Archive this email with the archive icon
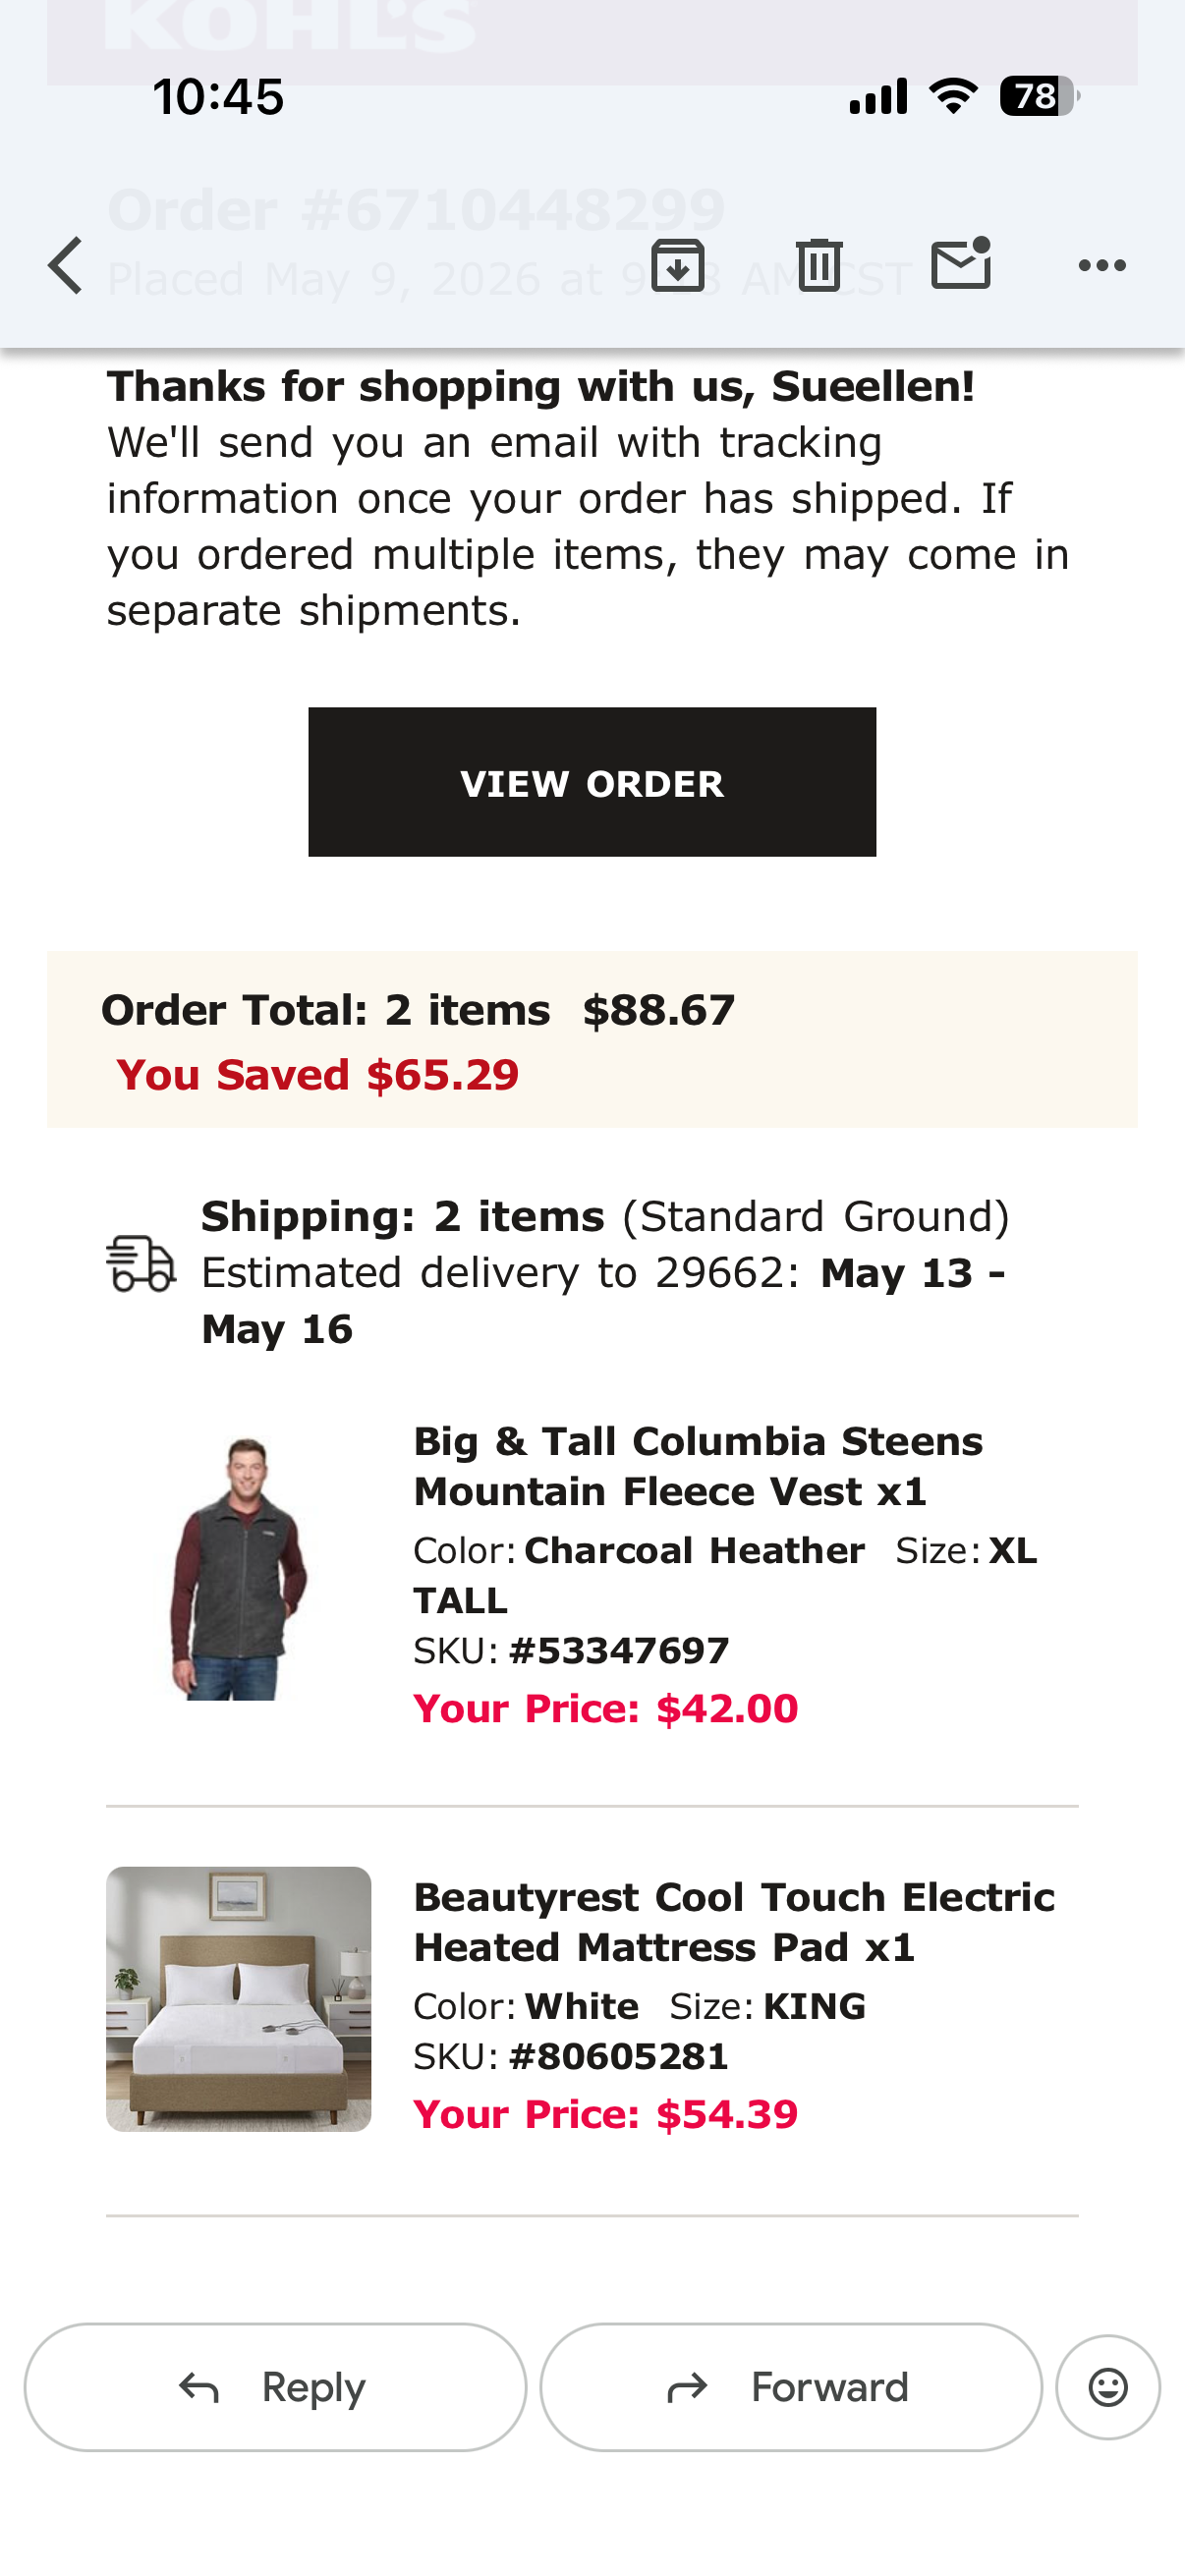This screenshot has width=1185, height=2576. pyautogui.click(x=678, y=266)
